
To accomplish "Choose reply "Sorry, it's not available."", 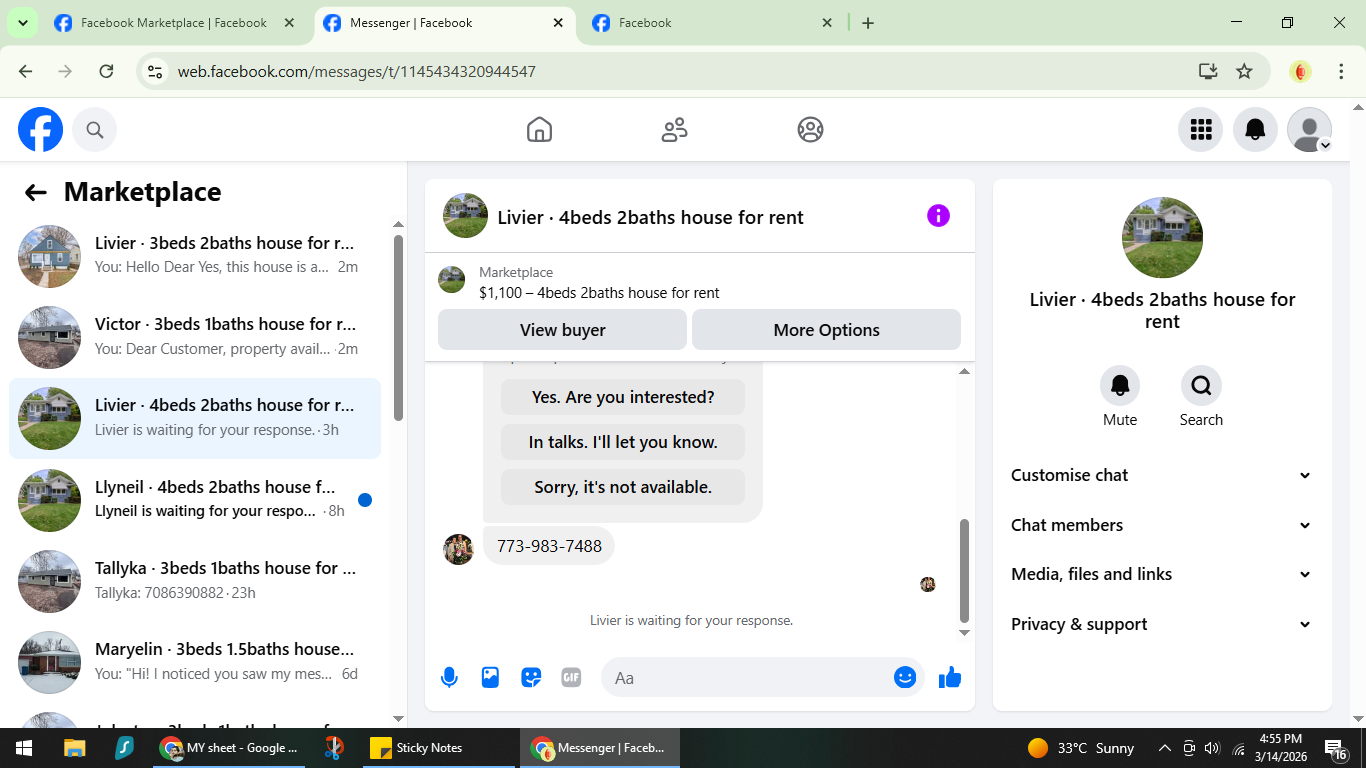I will tap(623, 487).
